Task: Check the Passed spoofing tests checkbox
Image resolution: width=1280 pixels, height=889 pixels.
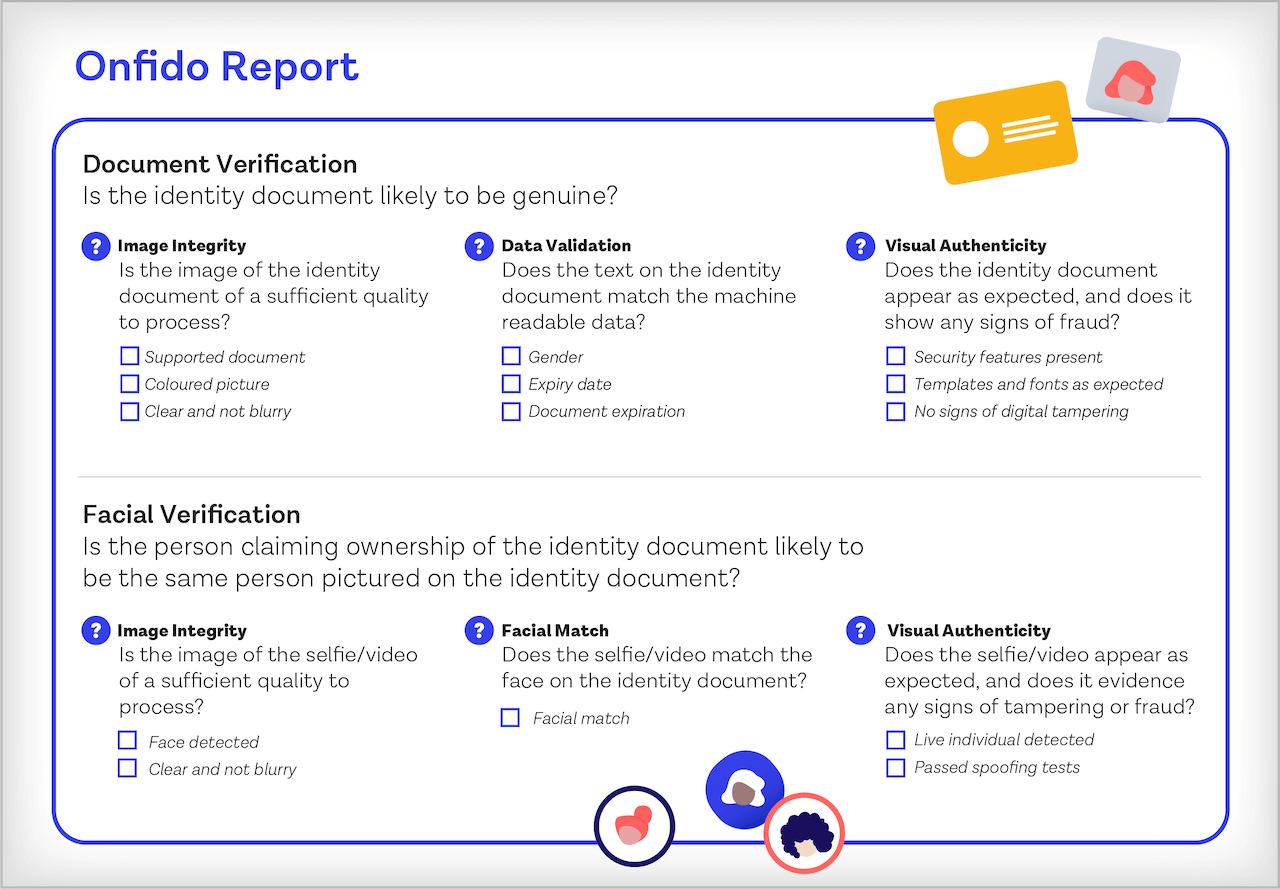Action: (x=894, y=767)
